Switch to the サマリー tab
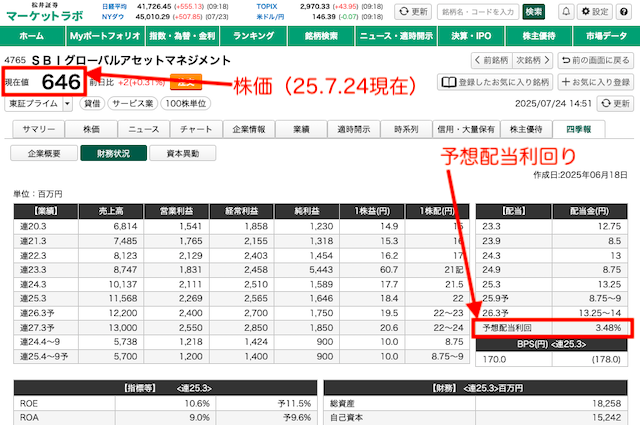The width and height of the screenshot is (640, 425). coord(38,129)
